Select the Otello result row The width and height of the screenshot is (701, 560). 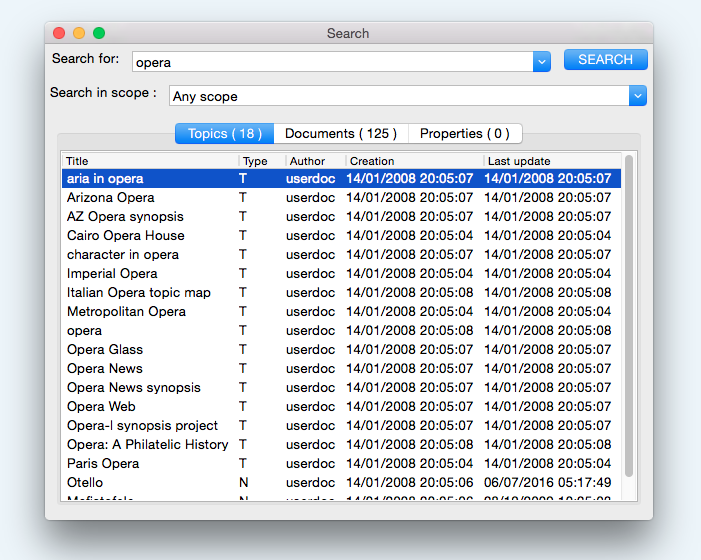[85, 483]
